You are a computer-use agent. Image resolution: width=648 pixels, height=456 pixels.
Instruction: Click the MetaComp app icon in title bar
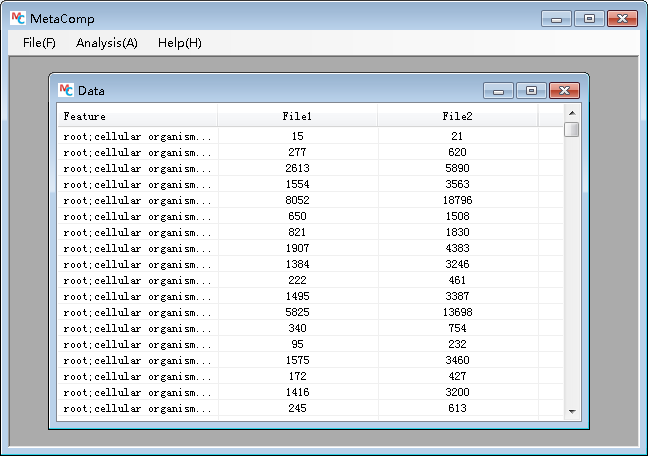(18, 18)
